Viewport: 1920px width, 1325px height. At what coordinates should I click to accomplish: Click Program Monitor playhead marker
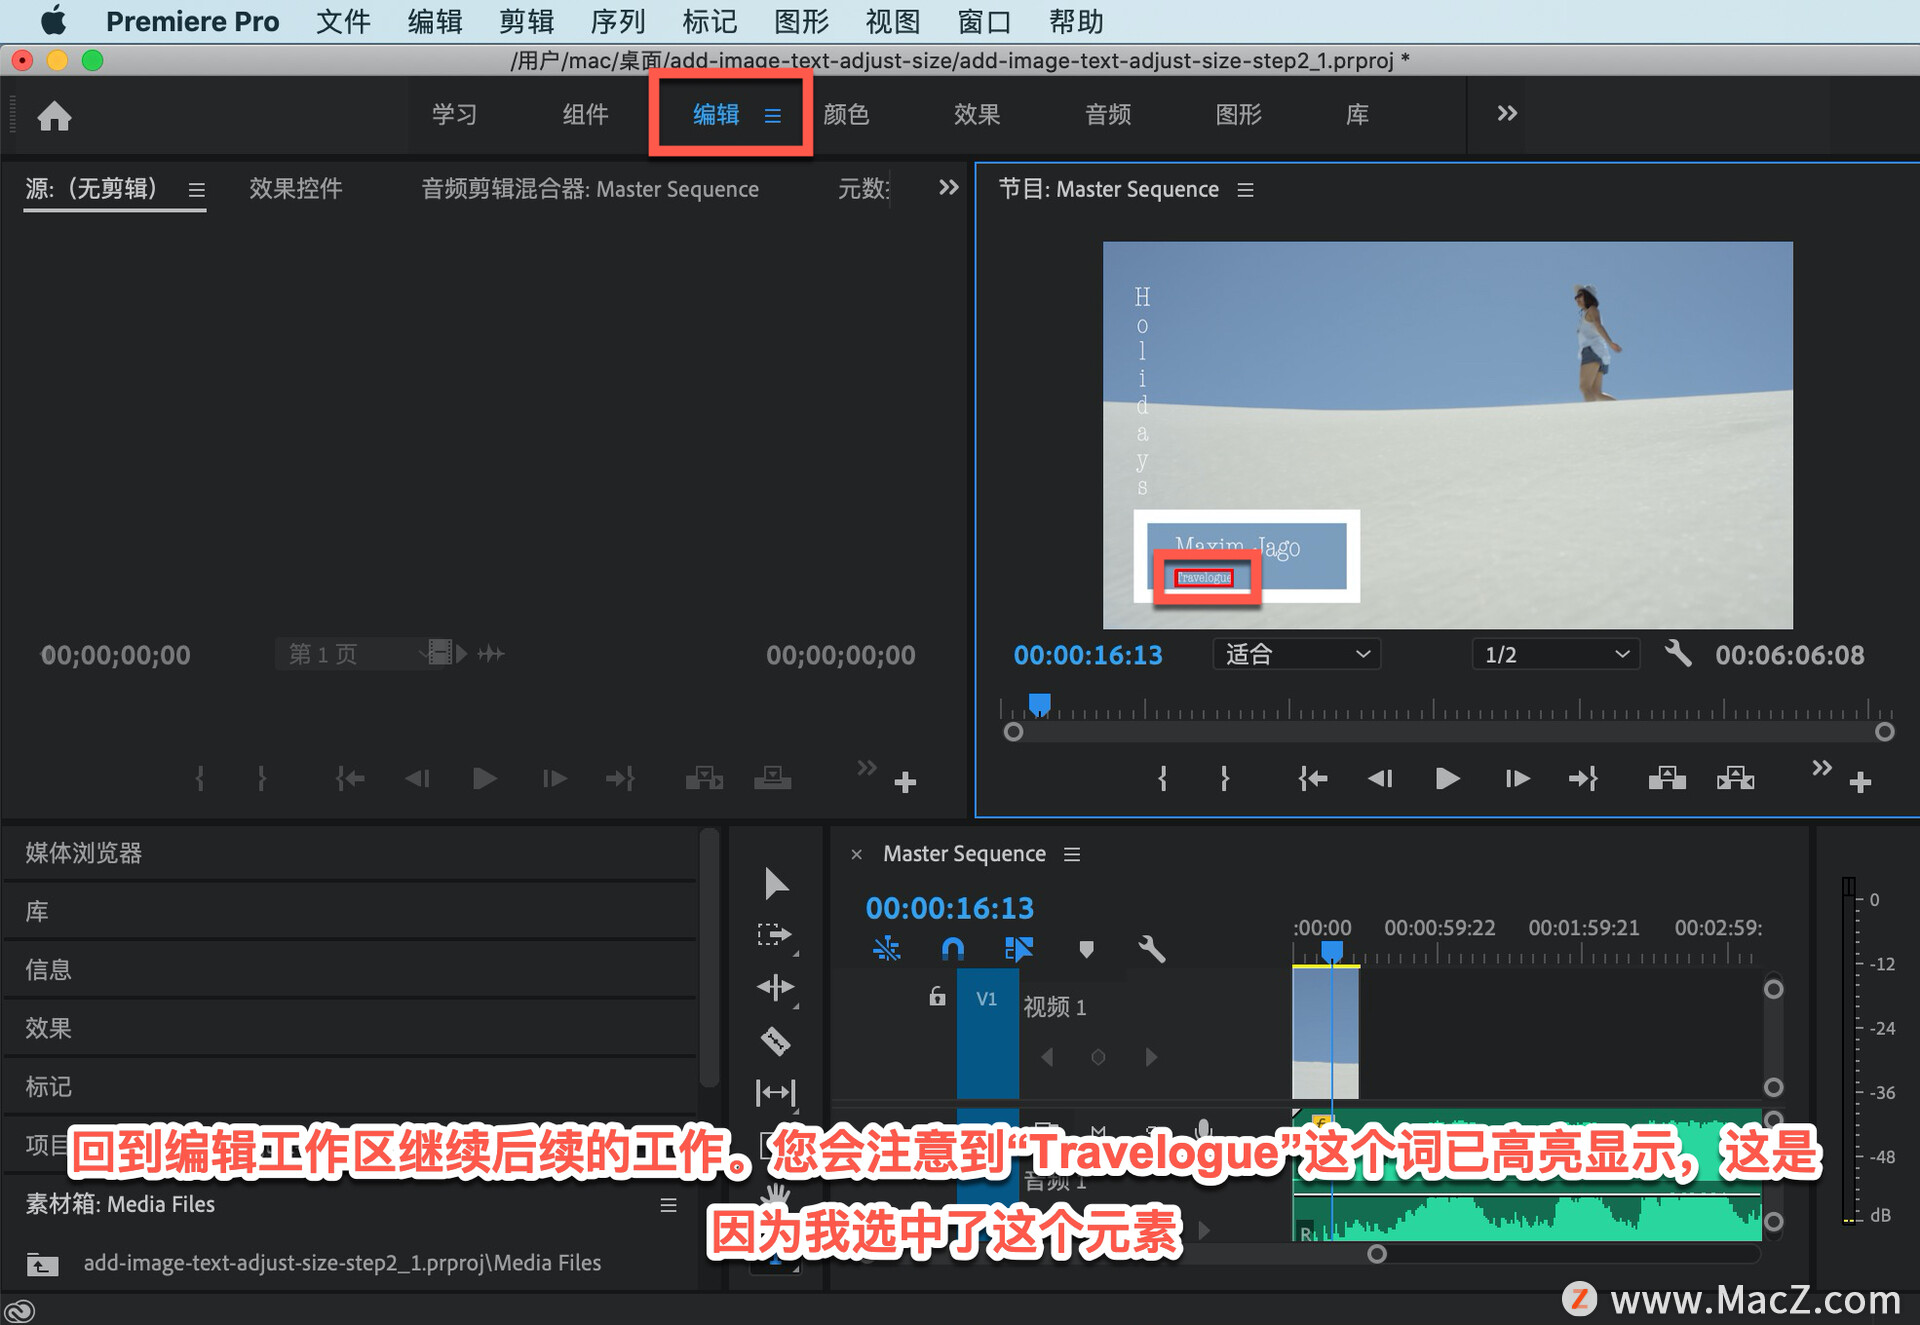tap(1040, 705)
